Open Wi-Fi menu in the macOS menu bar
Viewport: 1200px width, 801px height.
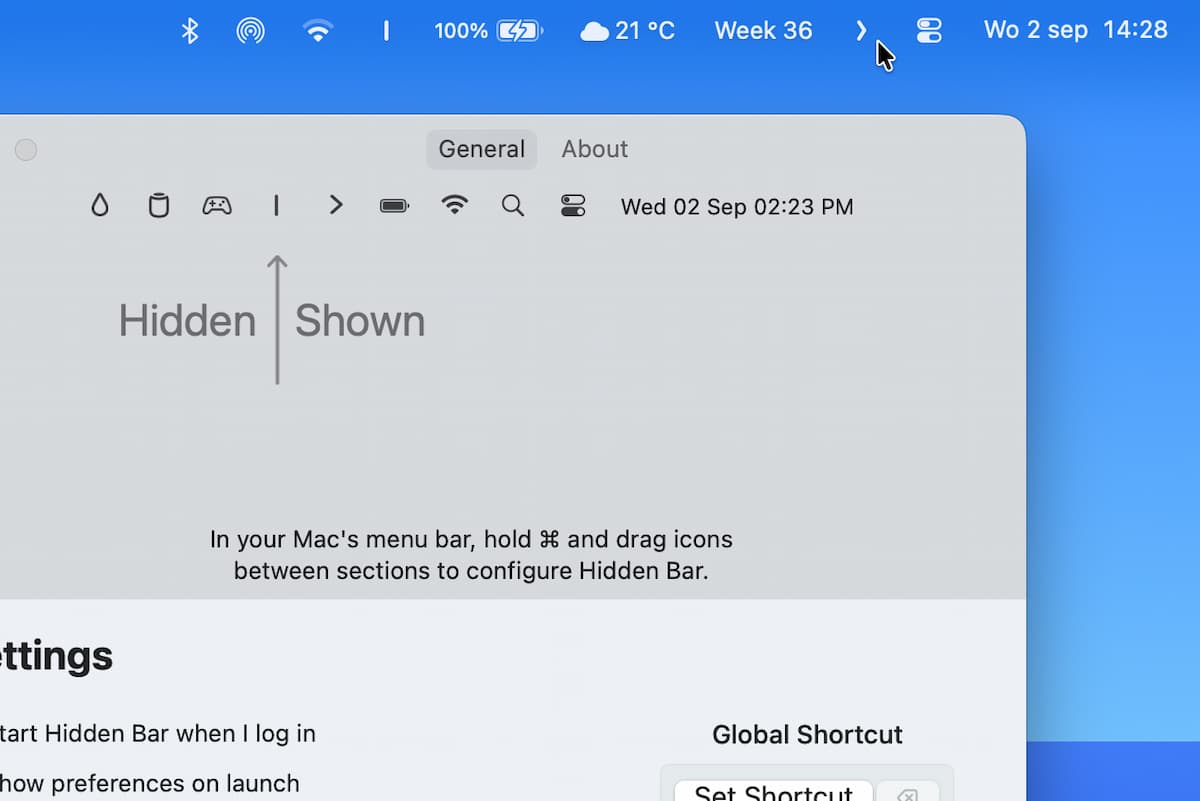[318, 31]
